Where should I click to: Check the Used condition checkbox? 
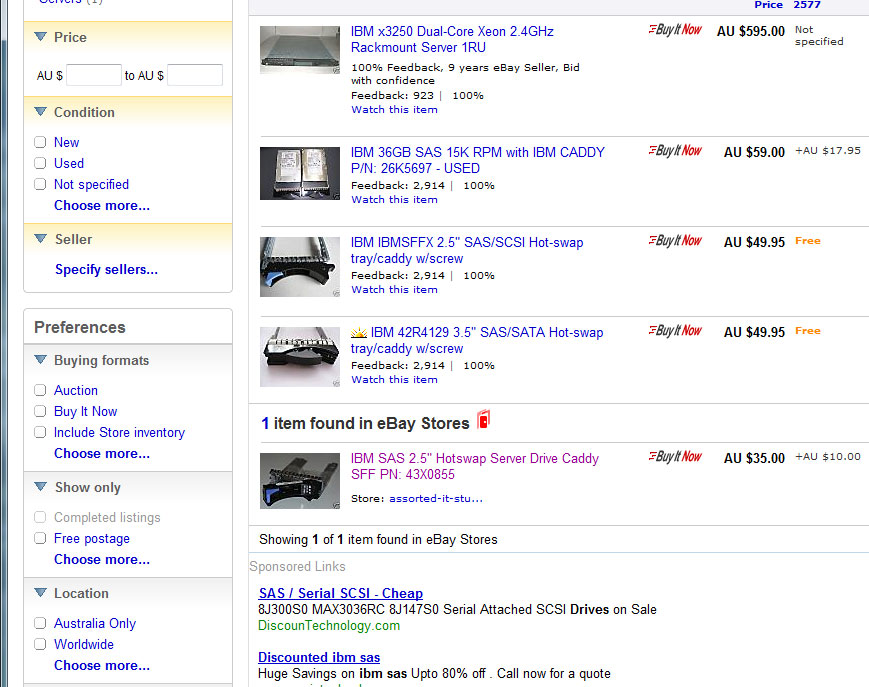tap(40, 163)
